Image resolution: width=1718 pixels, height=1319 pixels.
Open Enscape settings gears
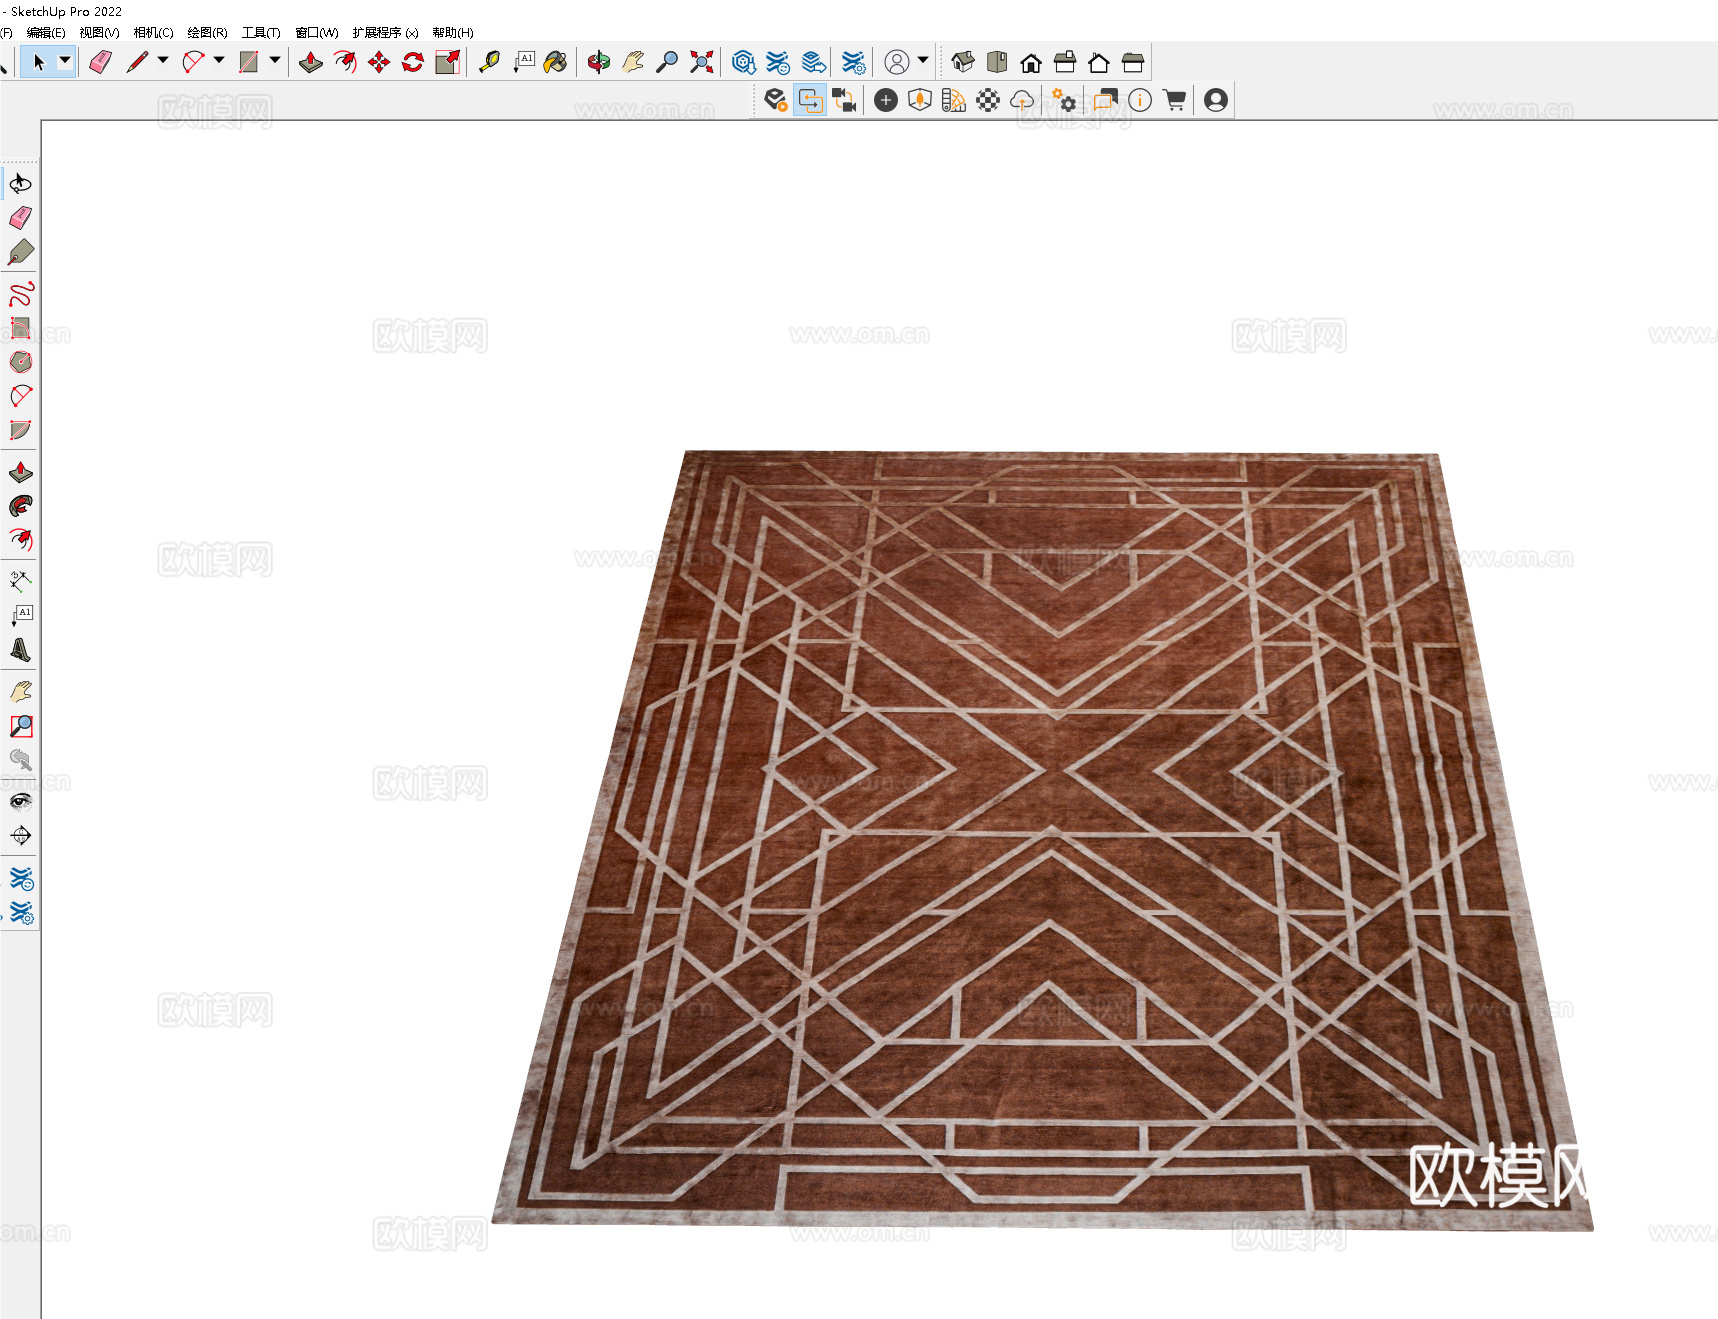click(x=1064, y=100)
